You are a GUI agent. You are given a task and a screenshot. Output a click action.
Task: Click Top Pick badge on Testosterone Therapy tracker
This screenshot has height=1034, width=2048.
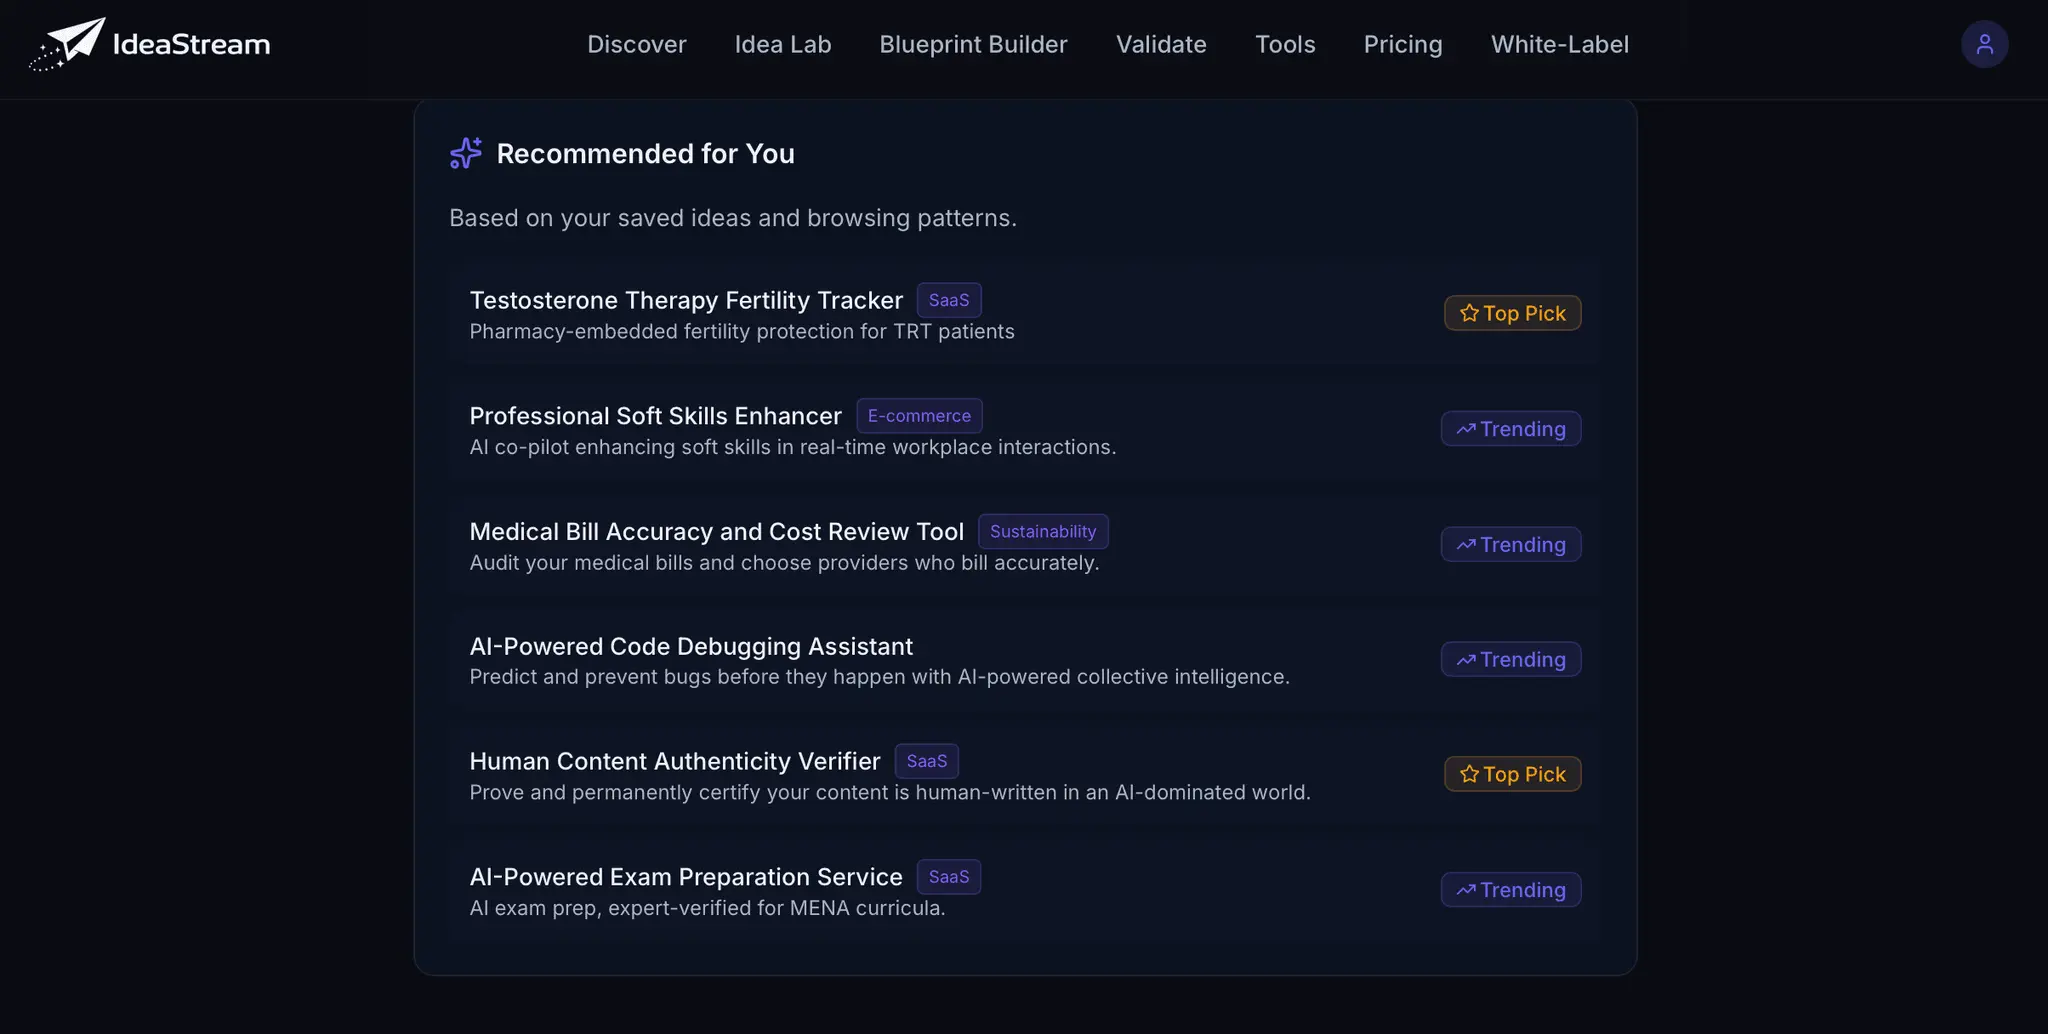pyautogui.click(x=1513, y=313)
